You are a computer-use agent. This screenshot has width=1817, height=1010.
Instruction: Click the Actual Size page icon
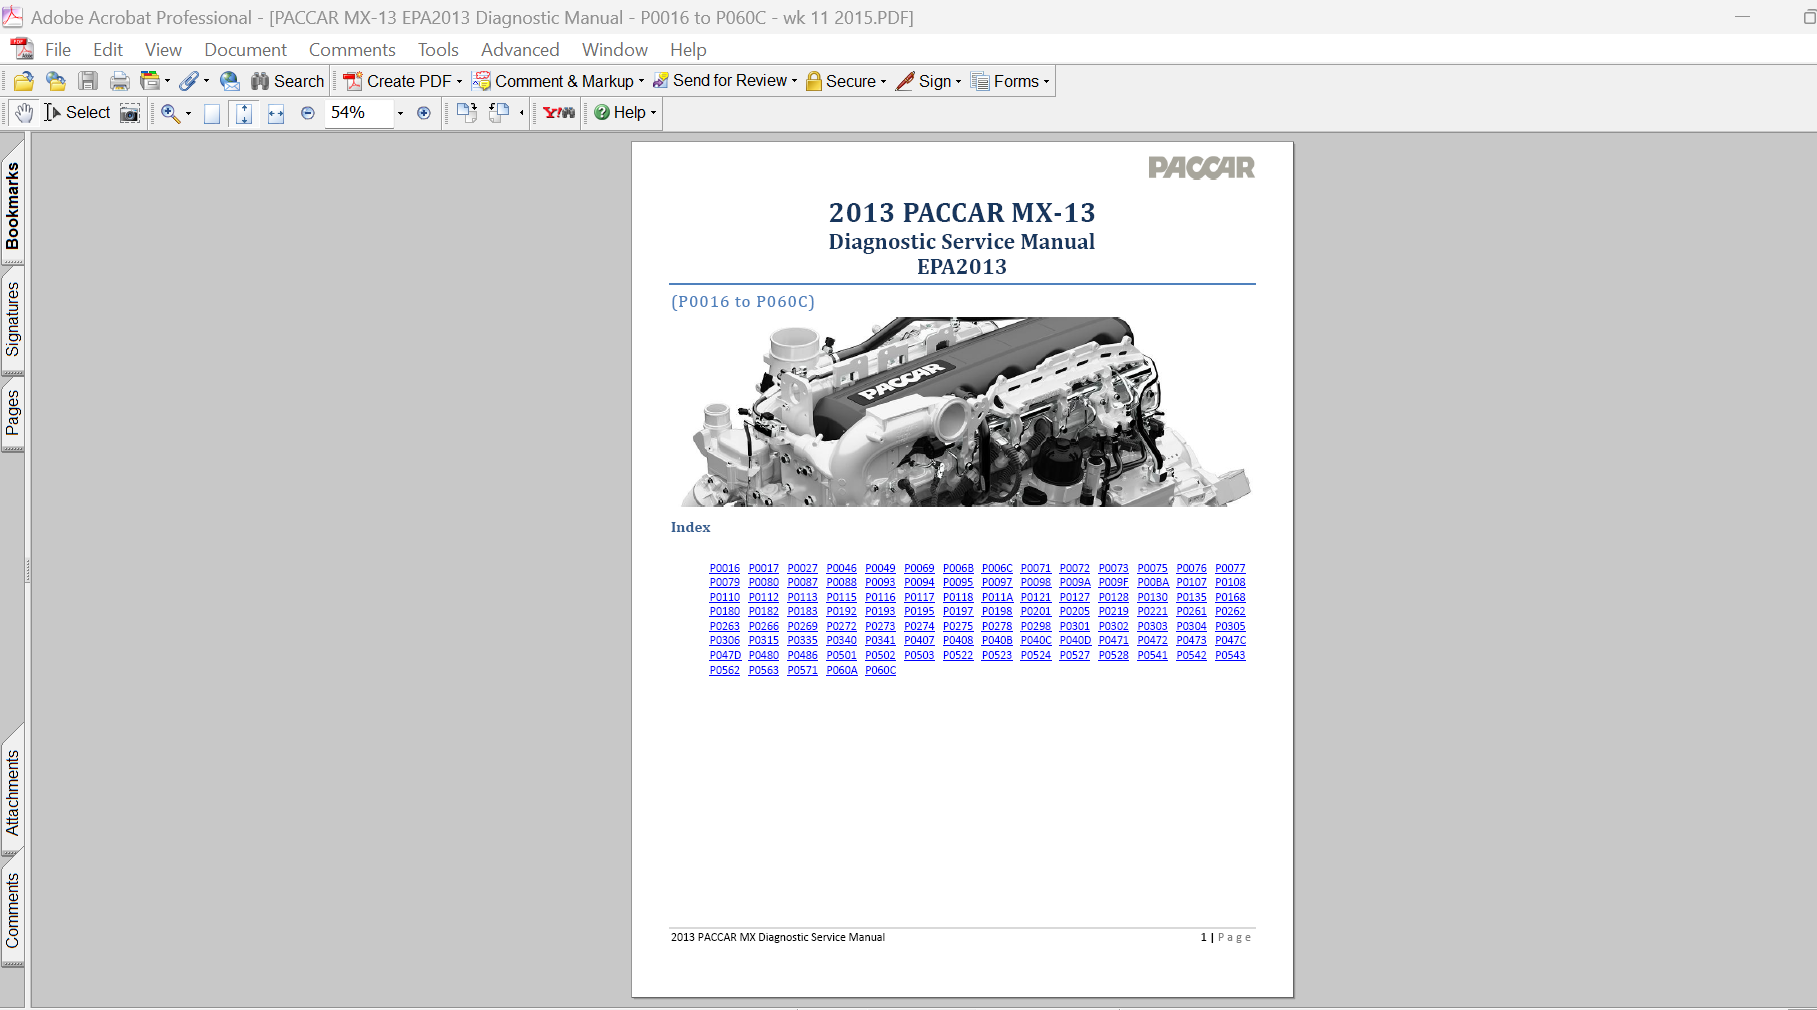click(212, 113)
